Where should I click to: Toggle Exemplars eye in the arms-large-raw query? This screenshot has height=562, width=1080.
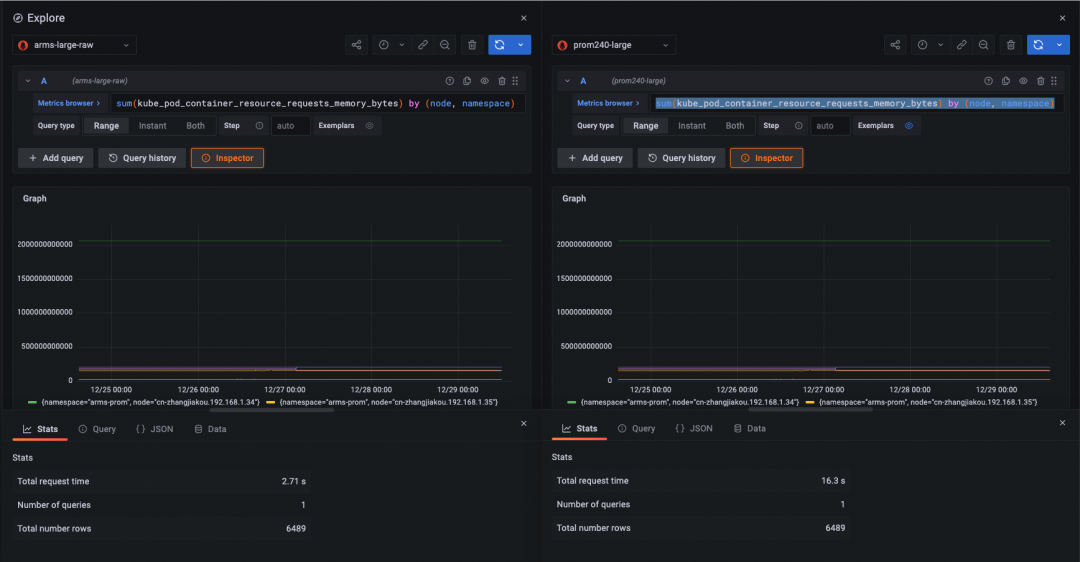(x=369, y=126)
